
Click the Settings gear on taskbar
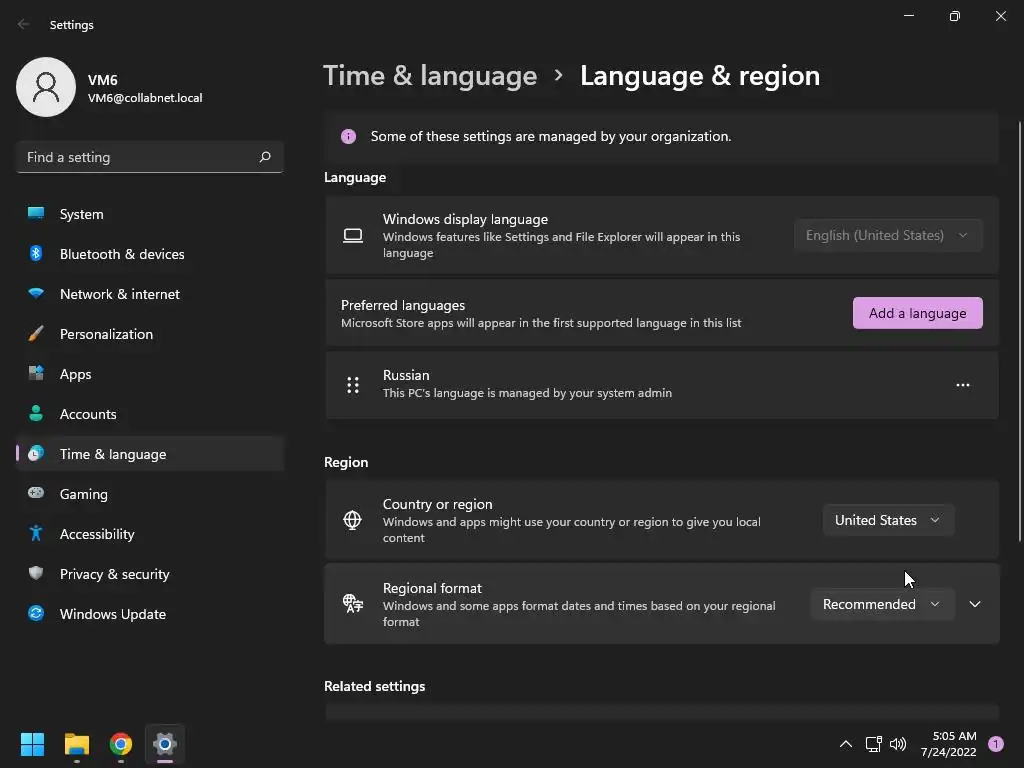(x=165, y=744)
